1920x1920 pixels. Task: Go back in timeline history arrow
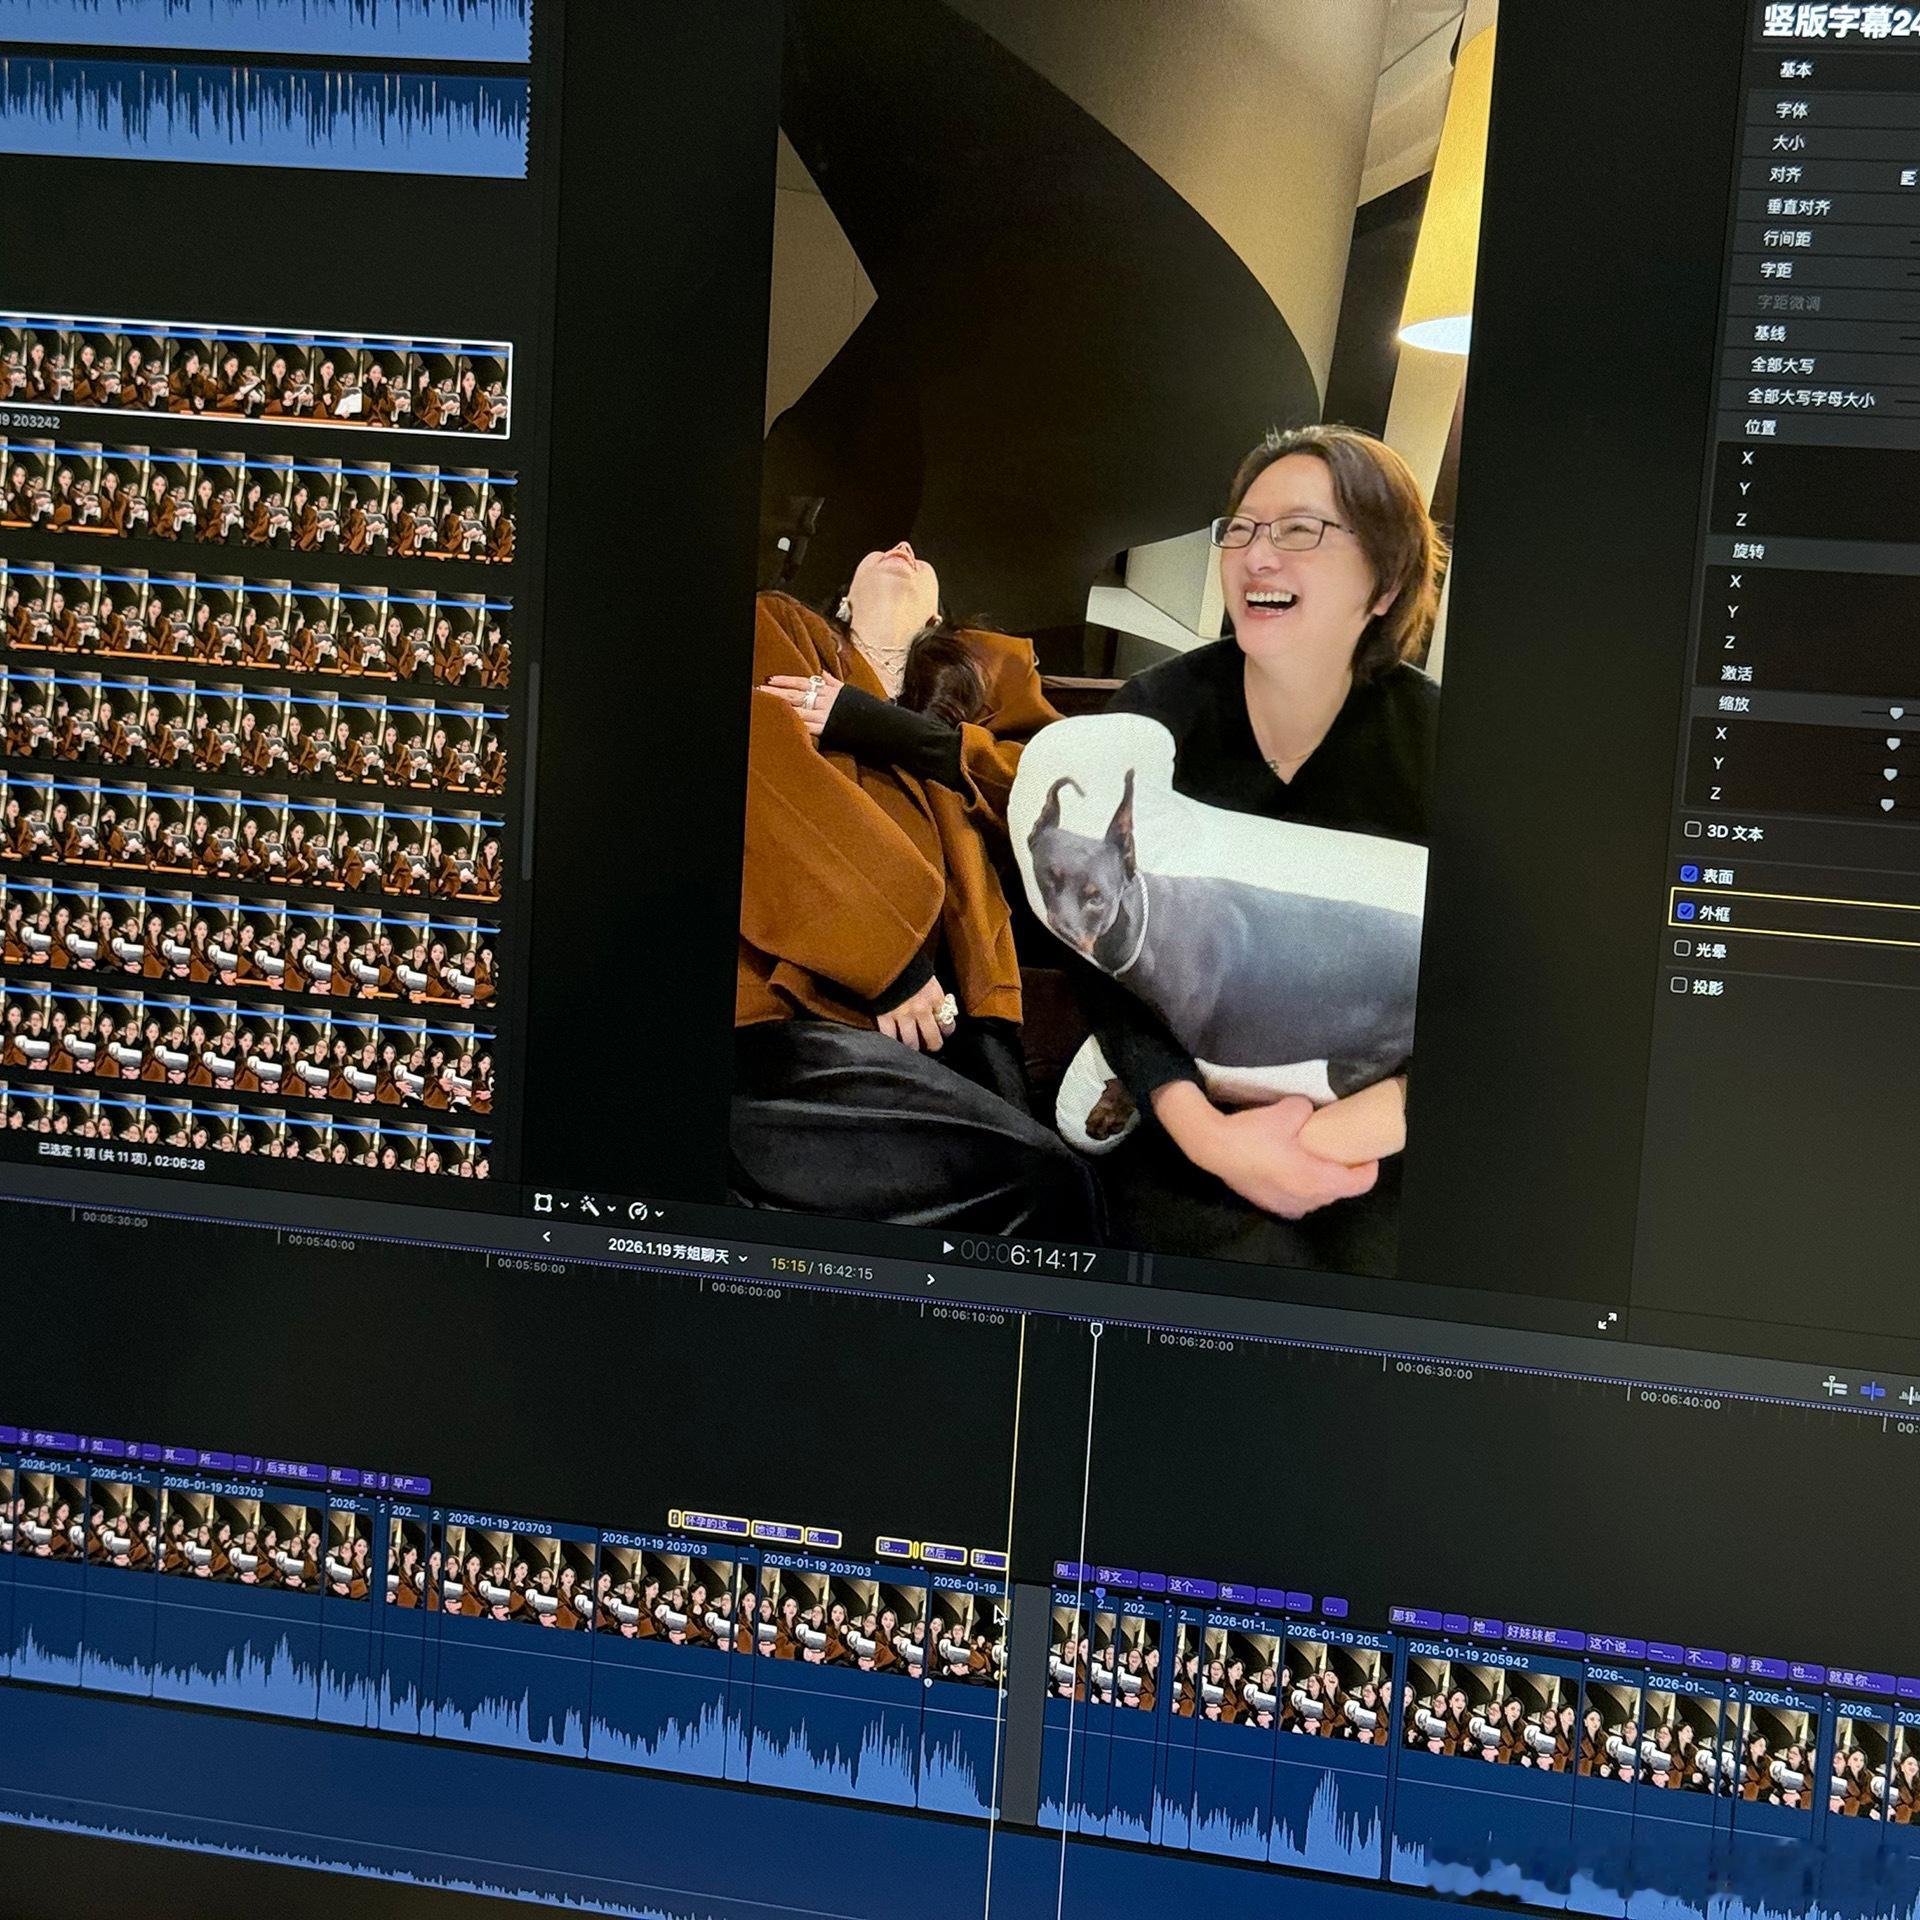point(546,1237)
